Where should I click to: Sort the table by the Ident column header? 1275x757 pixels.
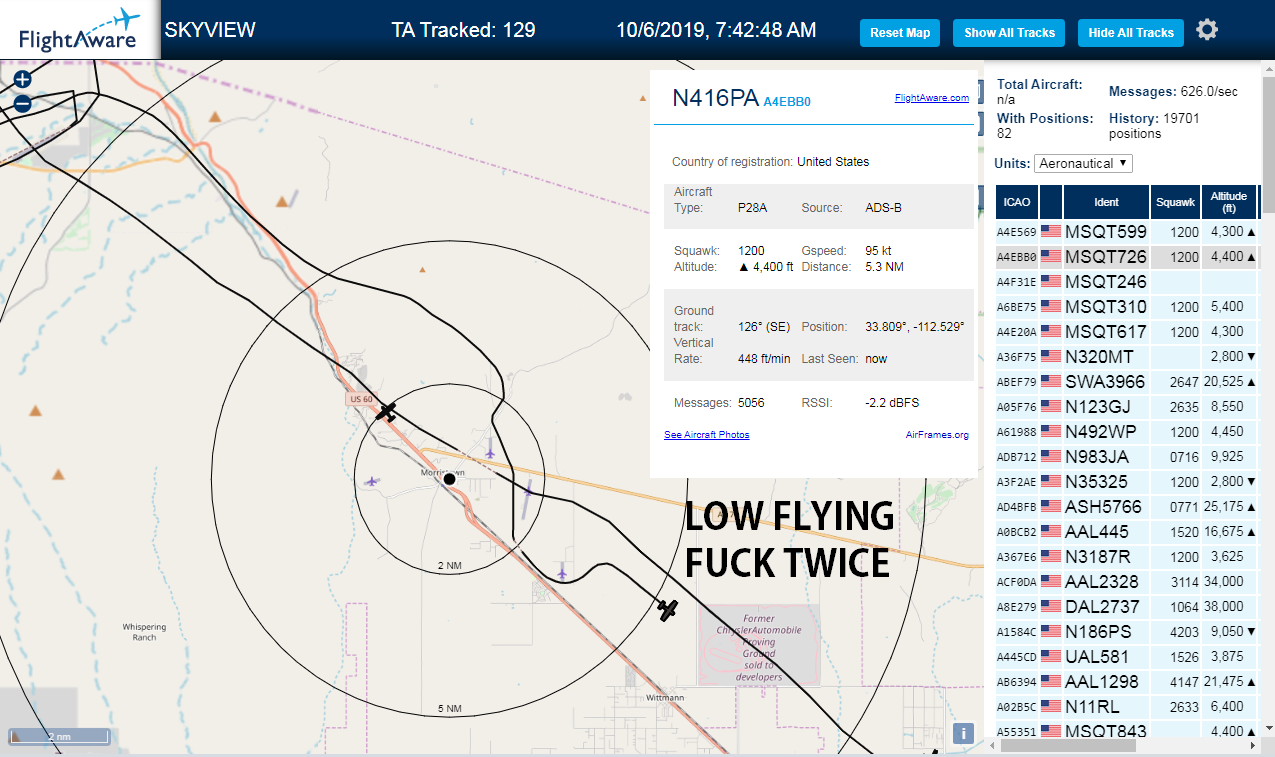coord(1106,201)
